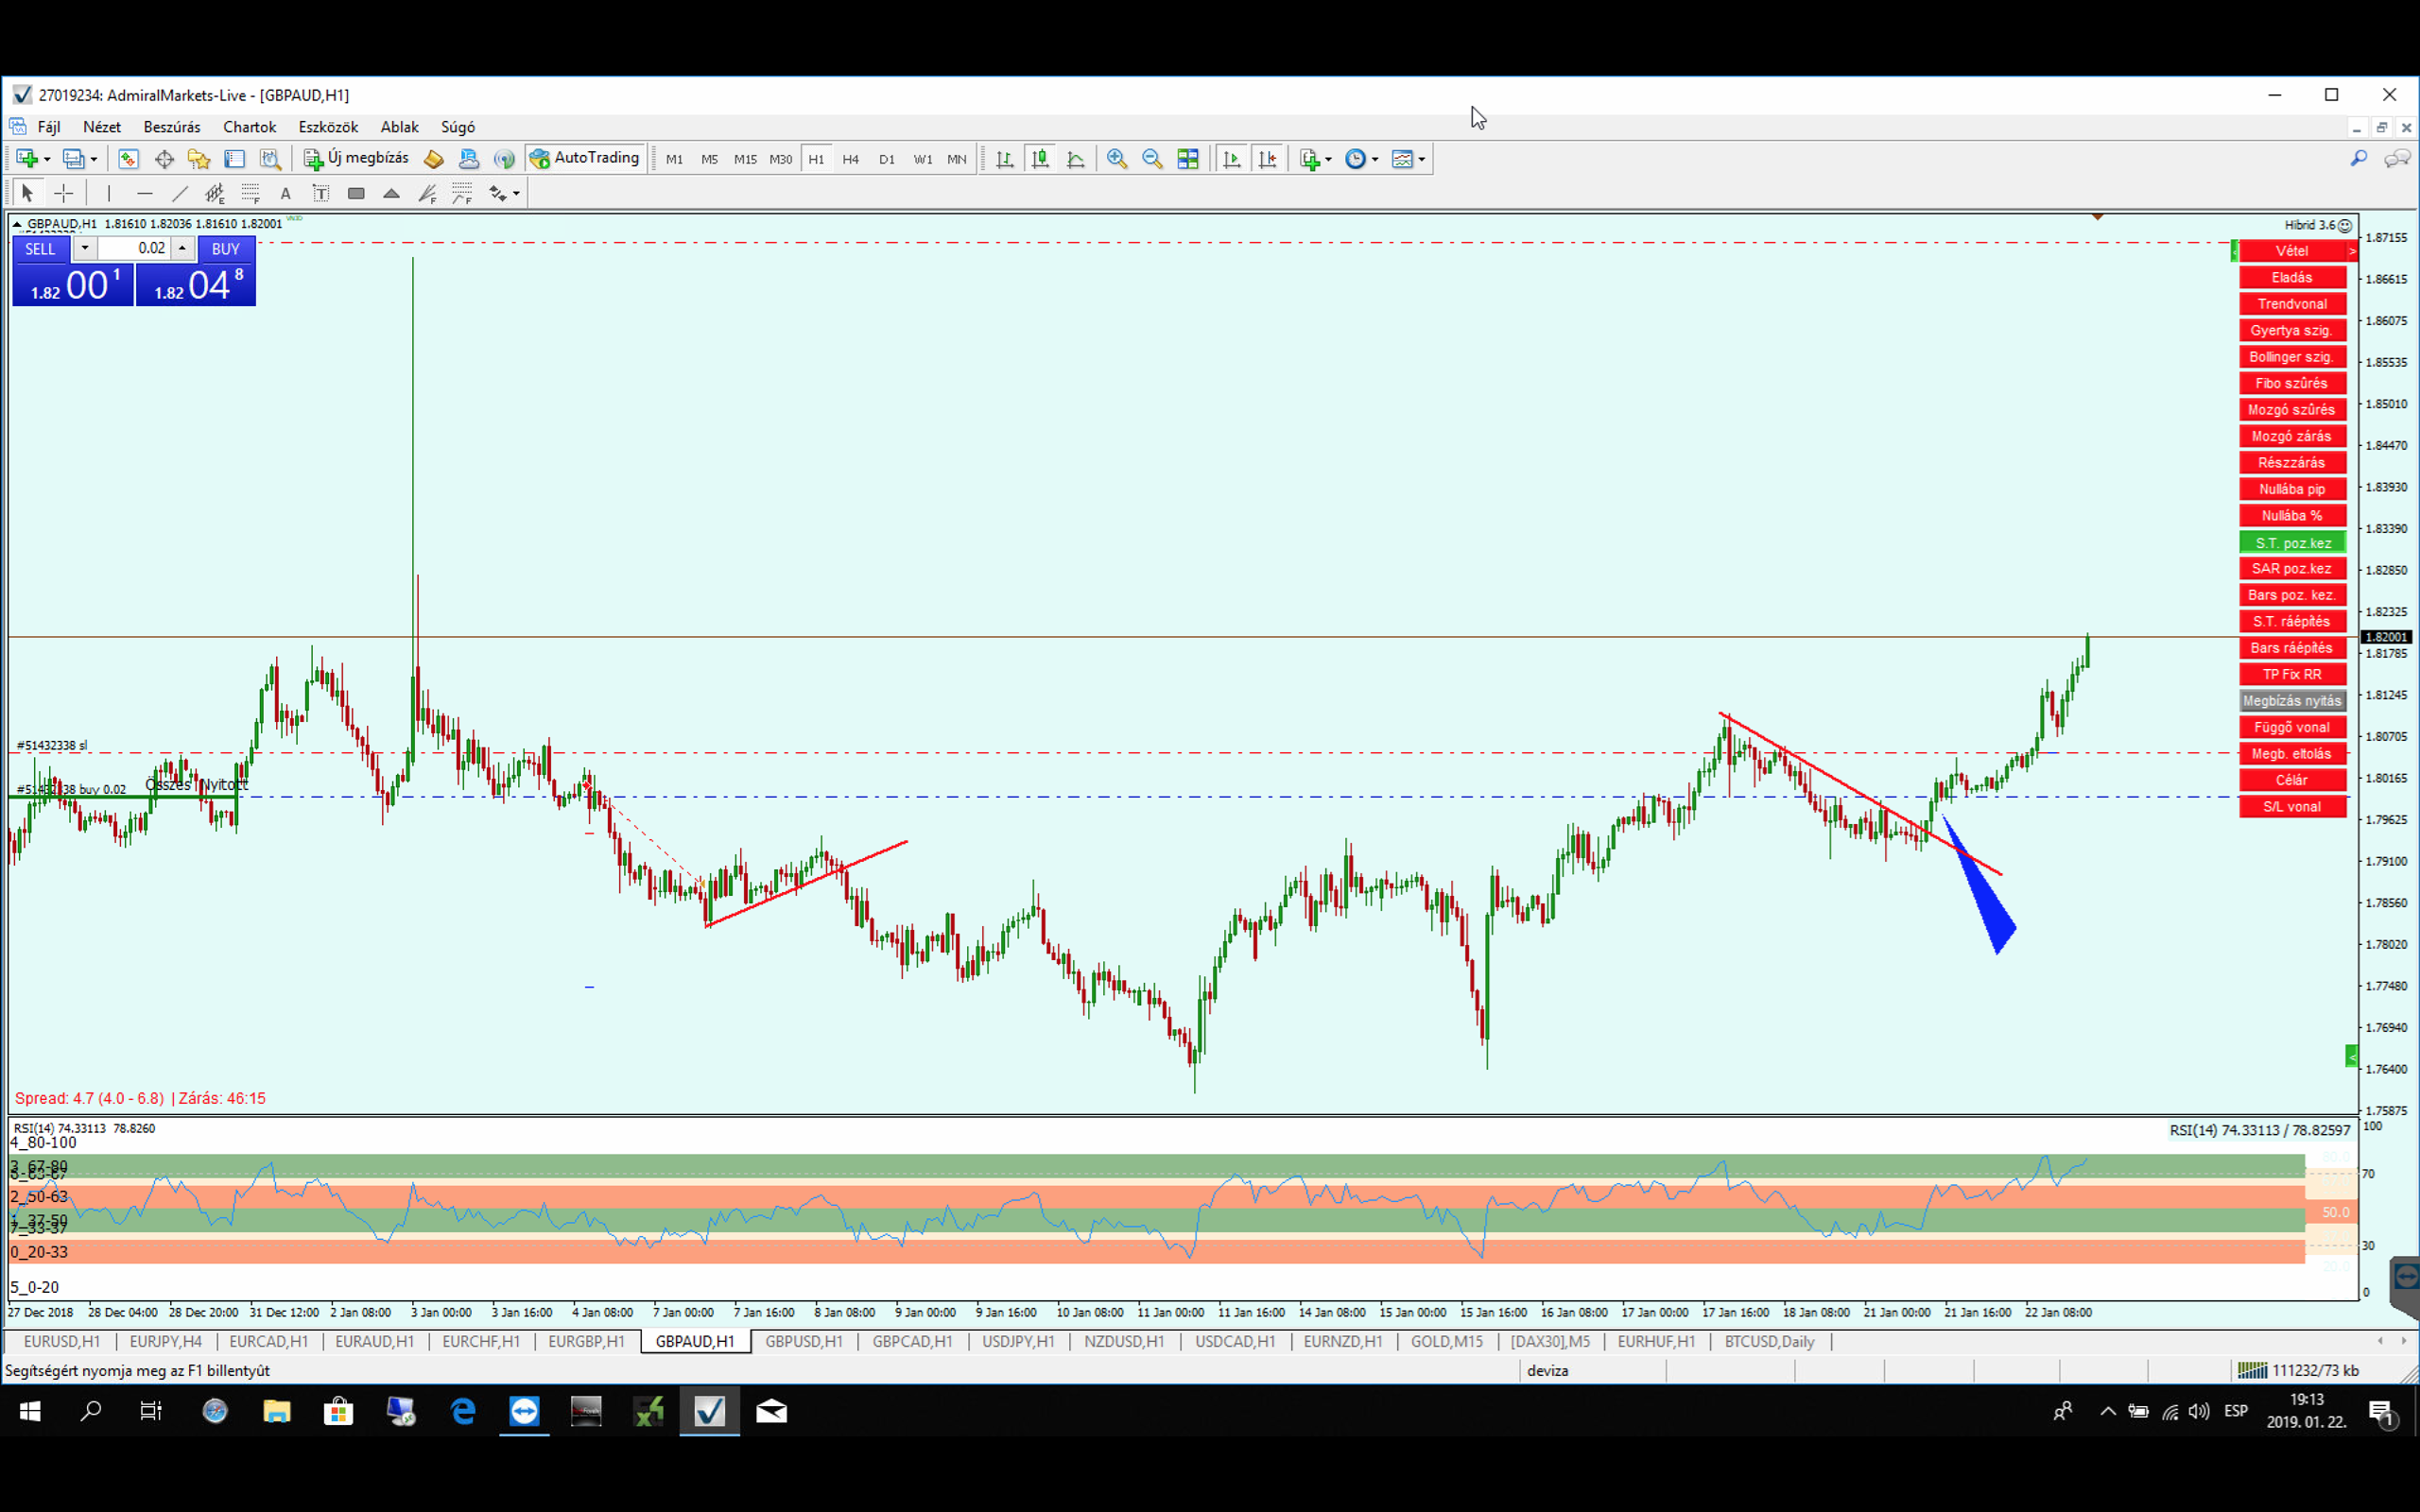
Task: Select the Fibonacci retracement tool
Action: (250, 193)
